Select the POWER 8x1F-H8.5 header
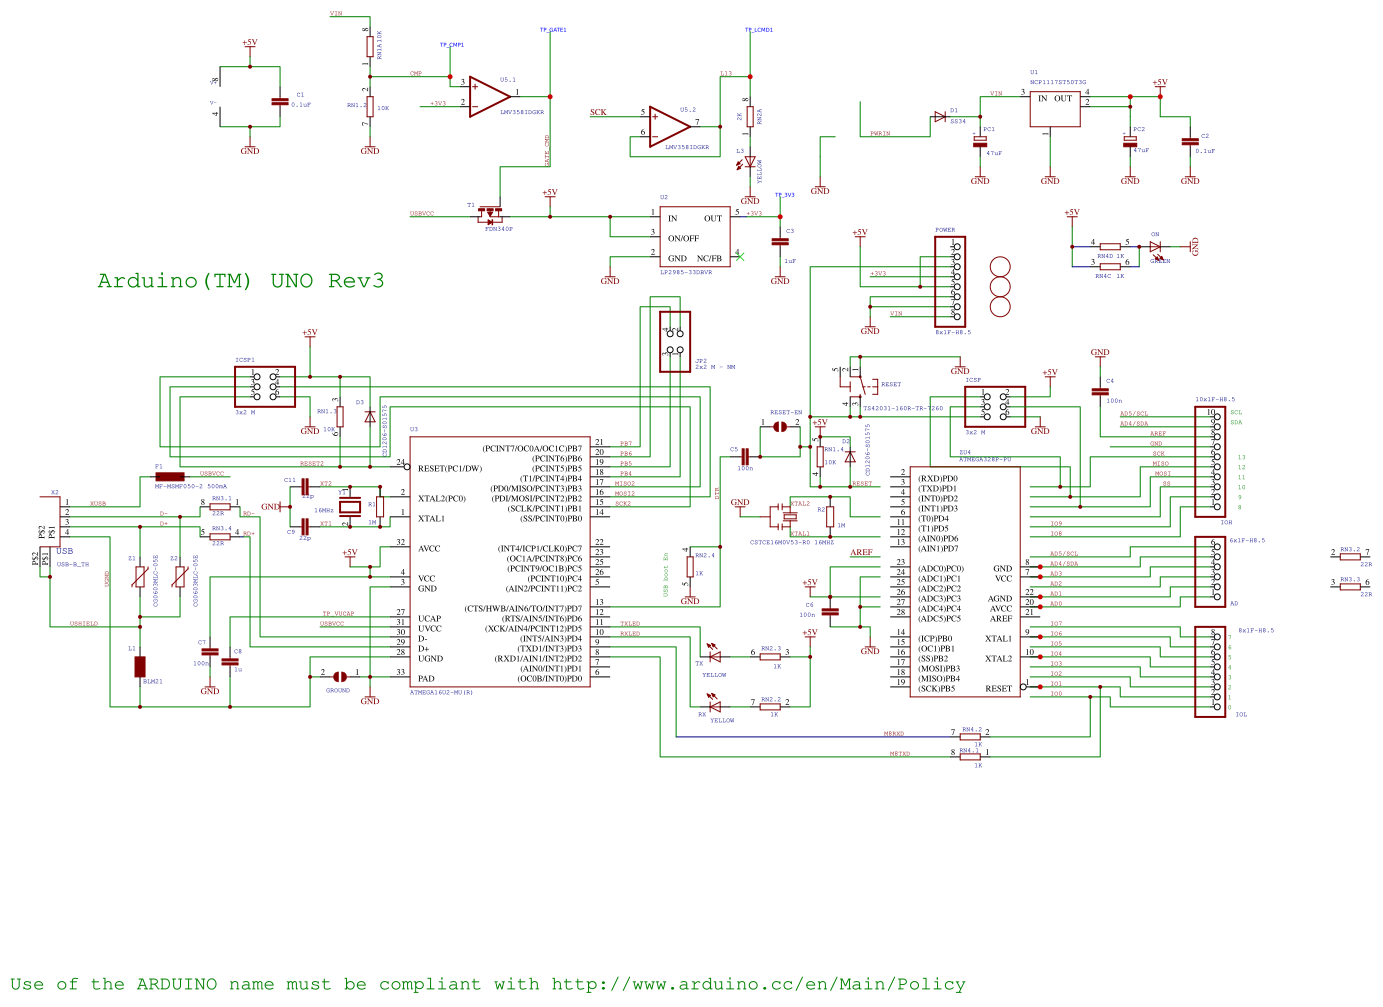This screenshot has width=1383, height=1007. coord(949,282)
